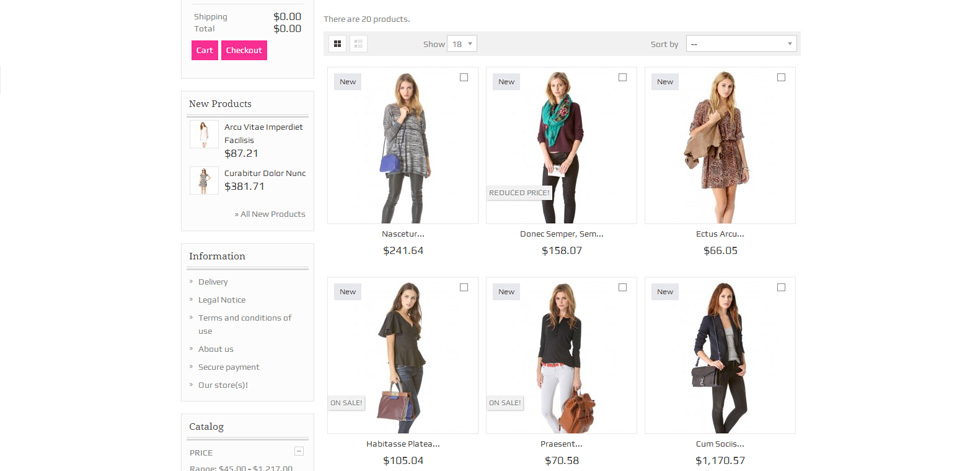Click the pink Checkout button

[x=244, y=51]
